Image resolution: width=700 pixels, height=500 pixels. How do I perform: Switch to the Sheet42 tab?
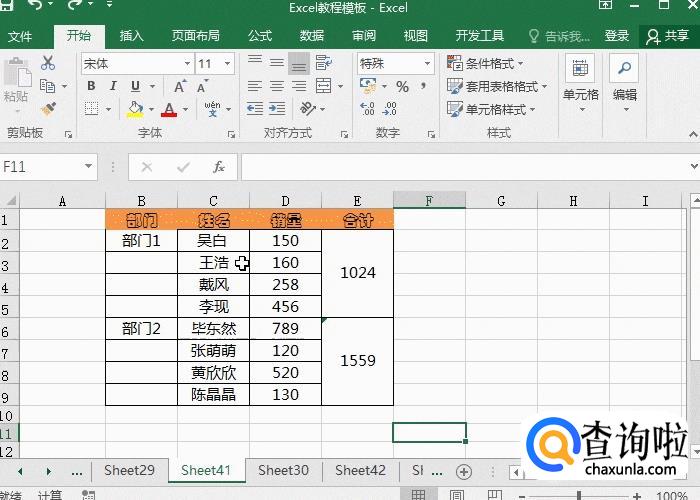point(360,471)
